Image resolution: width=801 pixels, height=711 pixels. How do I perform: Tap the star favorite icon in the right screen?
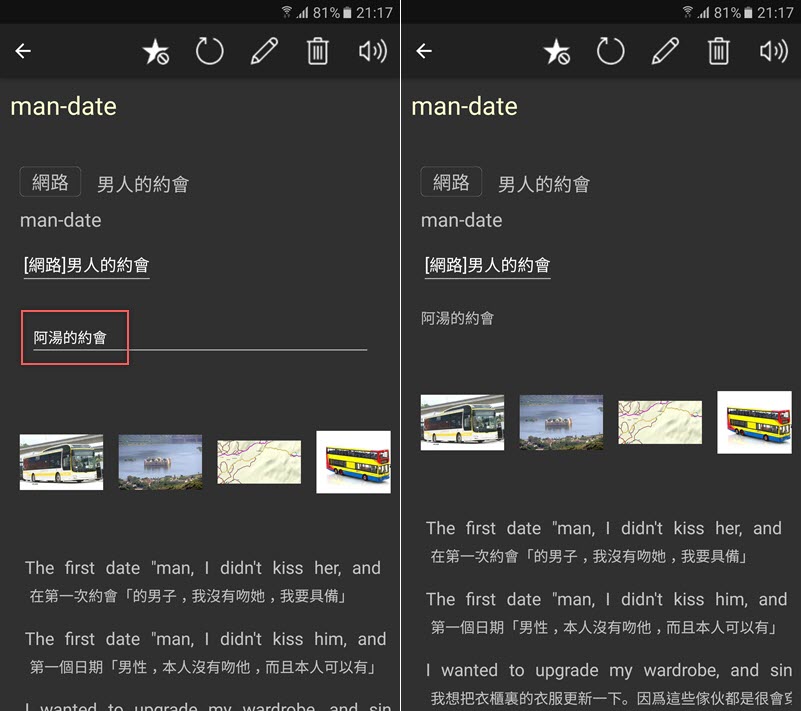click(557, 52)
